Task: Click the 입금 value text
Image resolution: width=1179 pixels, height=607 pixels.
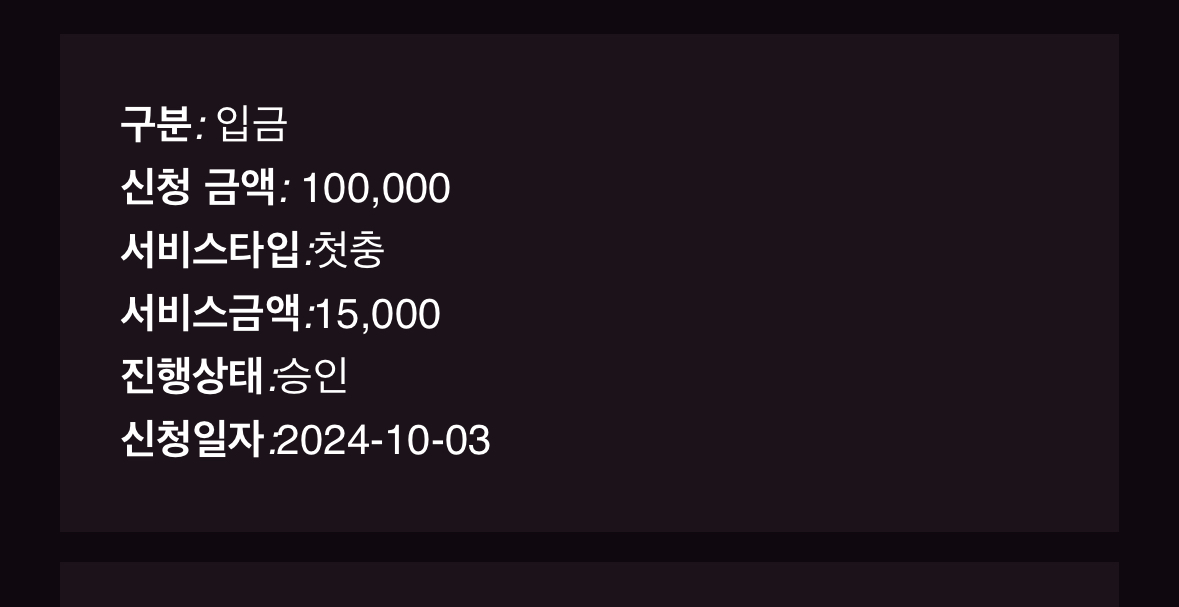Action: [x=252, y=124]
